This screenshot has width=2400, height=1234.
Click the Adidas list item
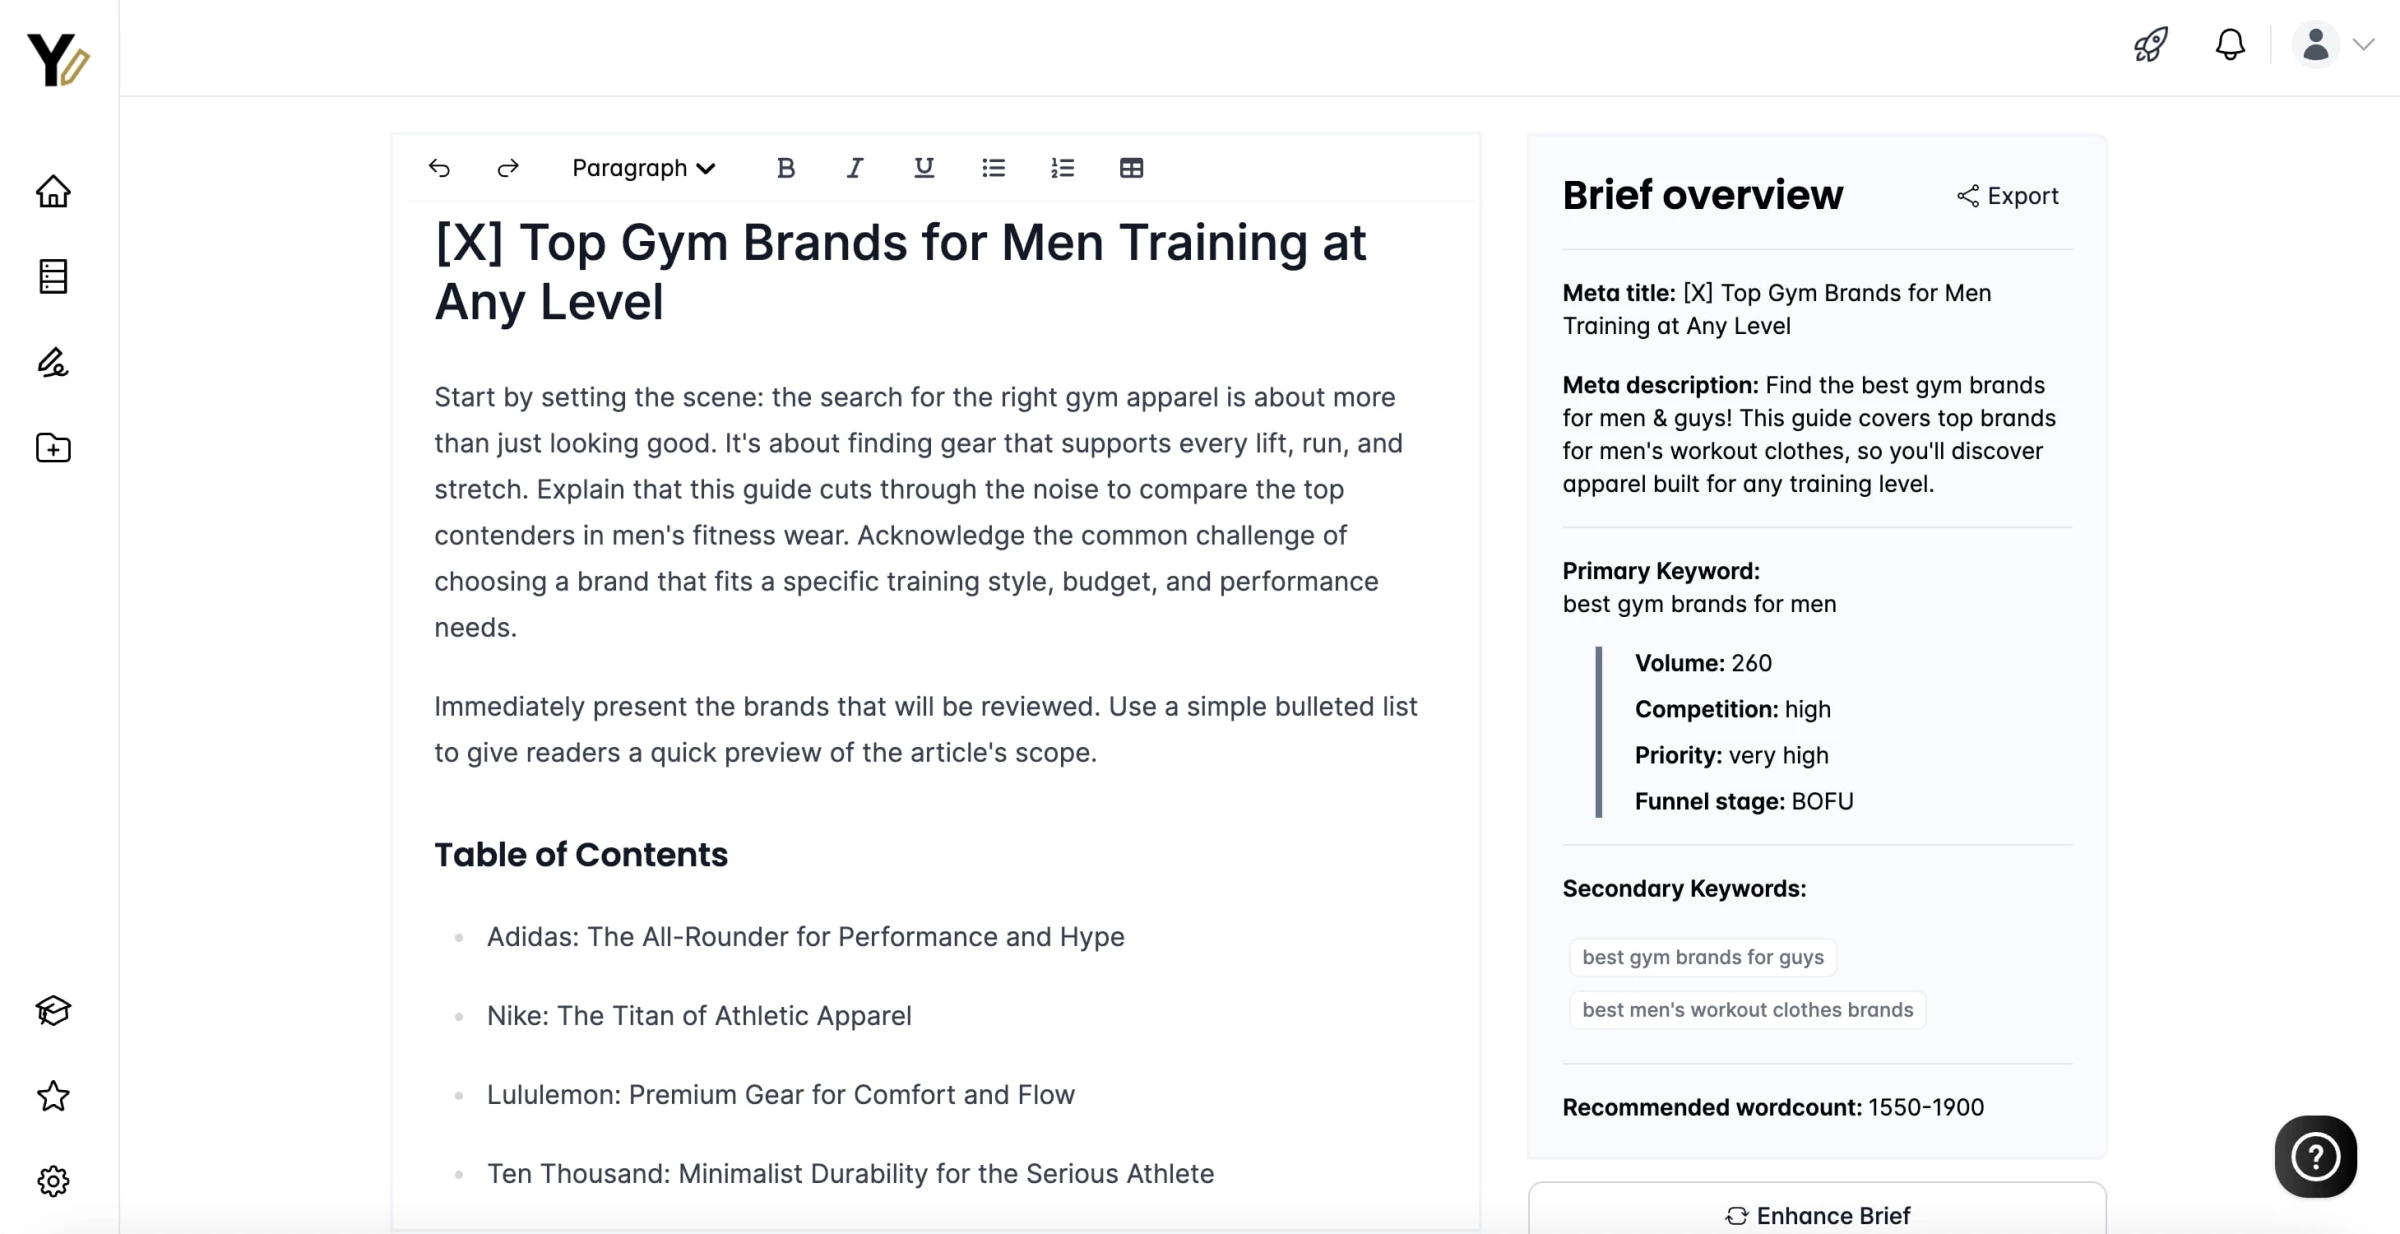pos(806,937)
